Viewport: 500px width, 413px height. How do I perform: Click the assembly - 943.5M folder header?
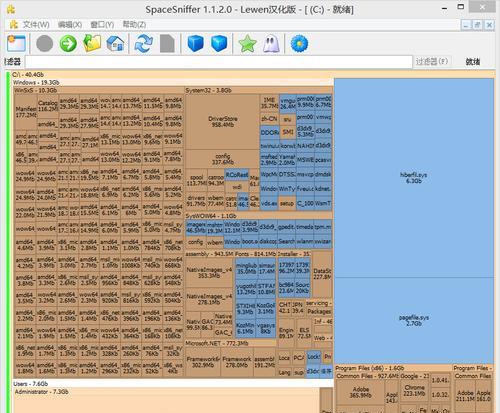pos(209,254)
